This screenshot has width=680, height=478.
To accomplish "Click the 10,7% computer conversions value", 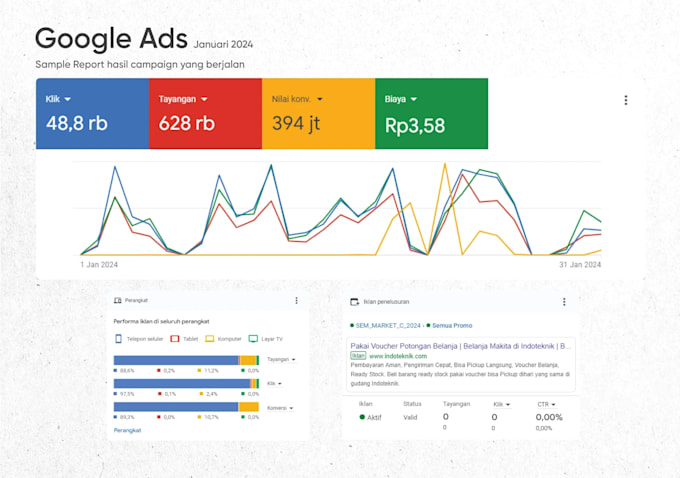I will (212, 417).
